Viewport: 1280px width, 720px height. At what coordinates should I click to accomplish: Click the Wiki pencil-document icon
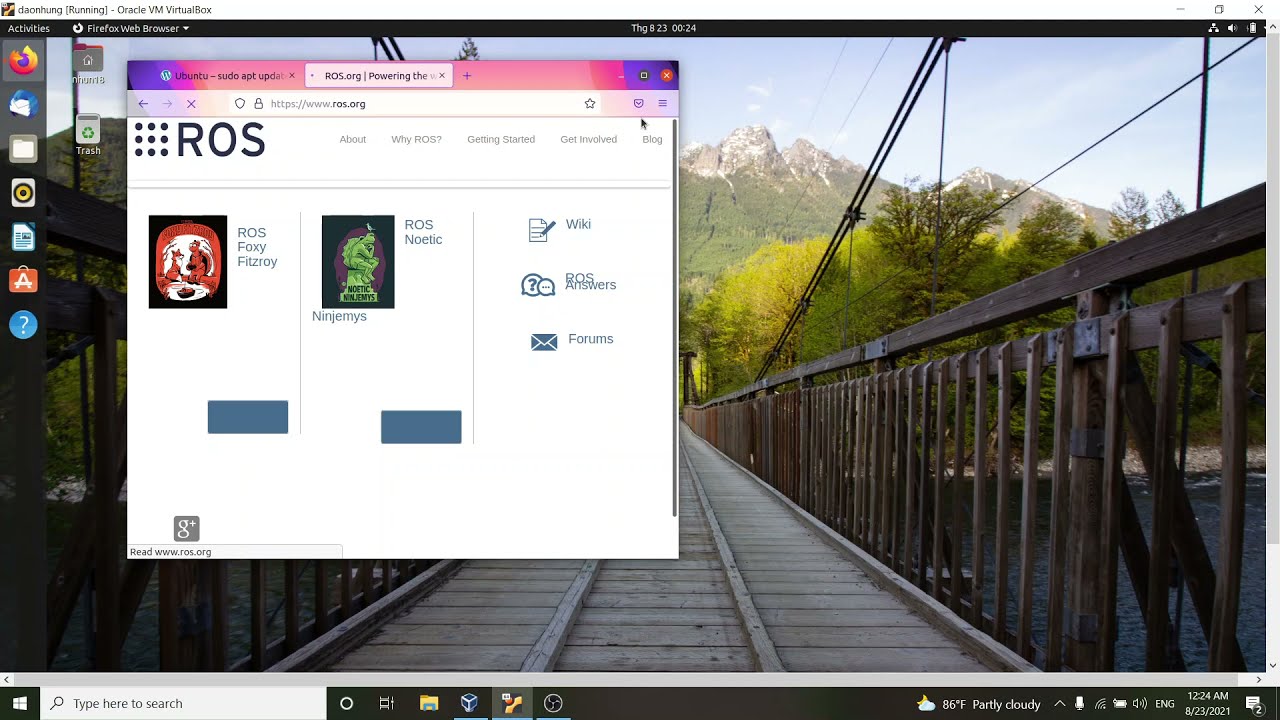pyautogui.click(x=541, y=230)
